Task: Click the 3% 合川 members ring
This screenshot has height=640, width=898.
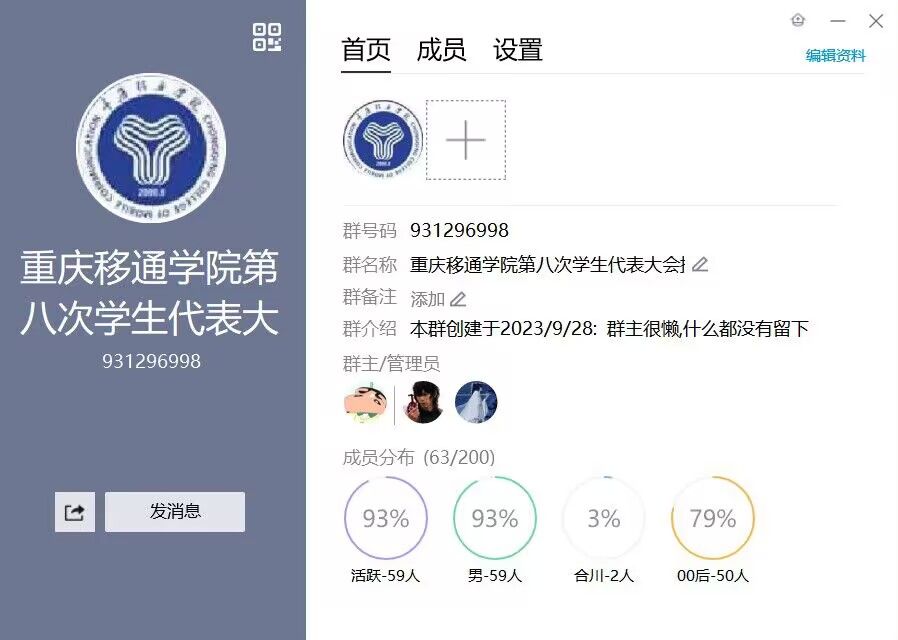Action: (x=604, y=518)
